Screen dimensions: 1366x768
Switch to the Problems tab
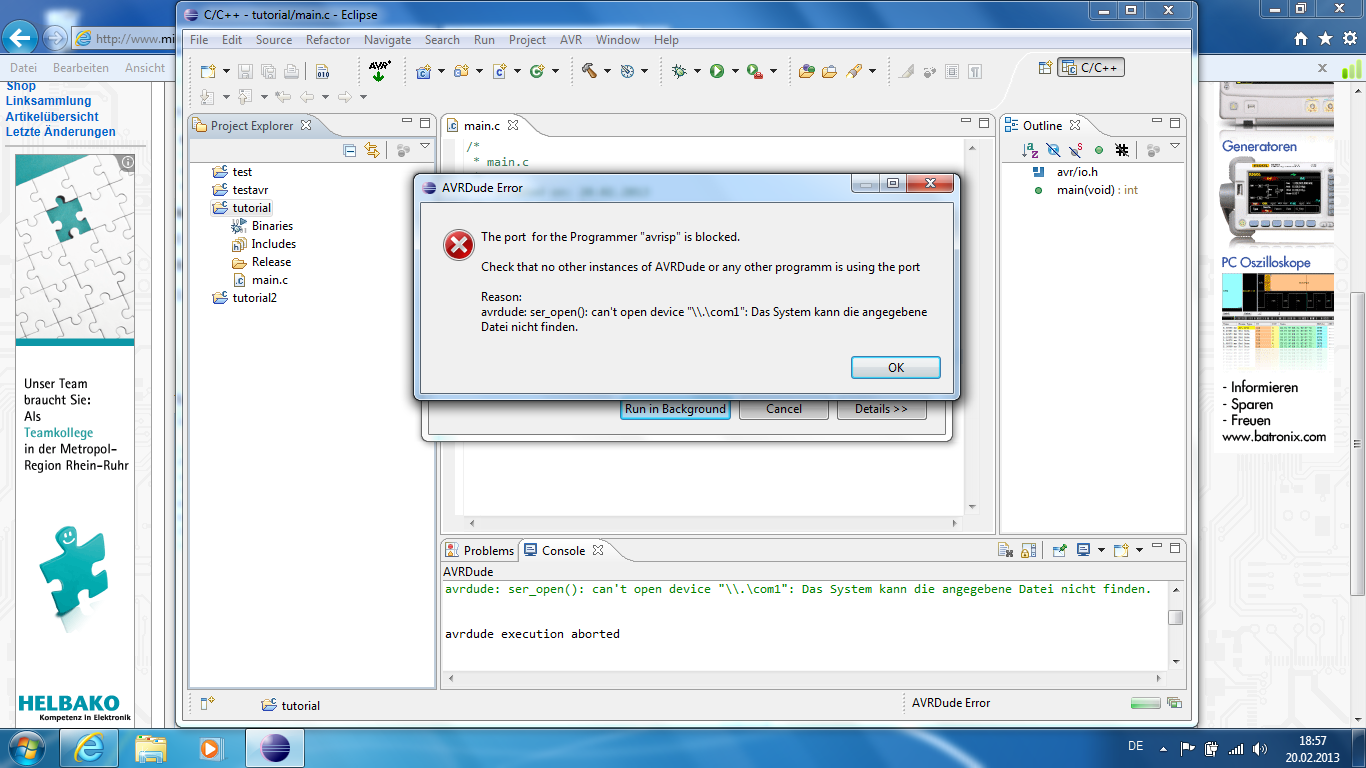(488, 550)
